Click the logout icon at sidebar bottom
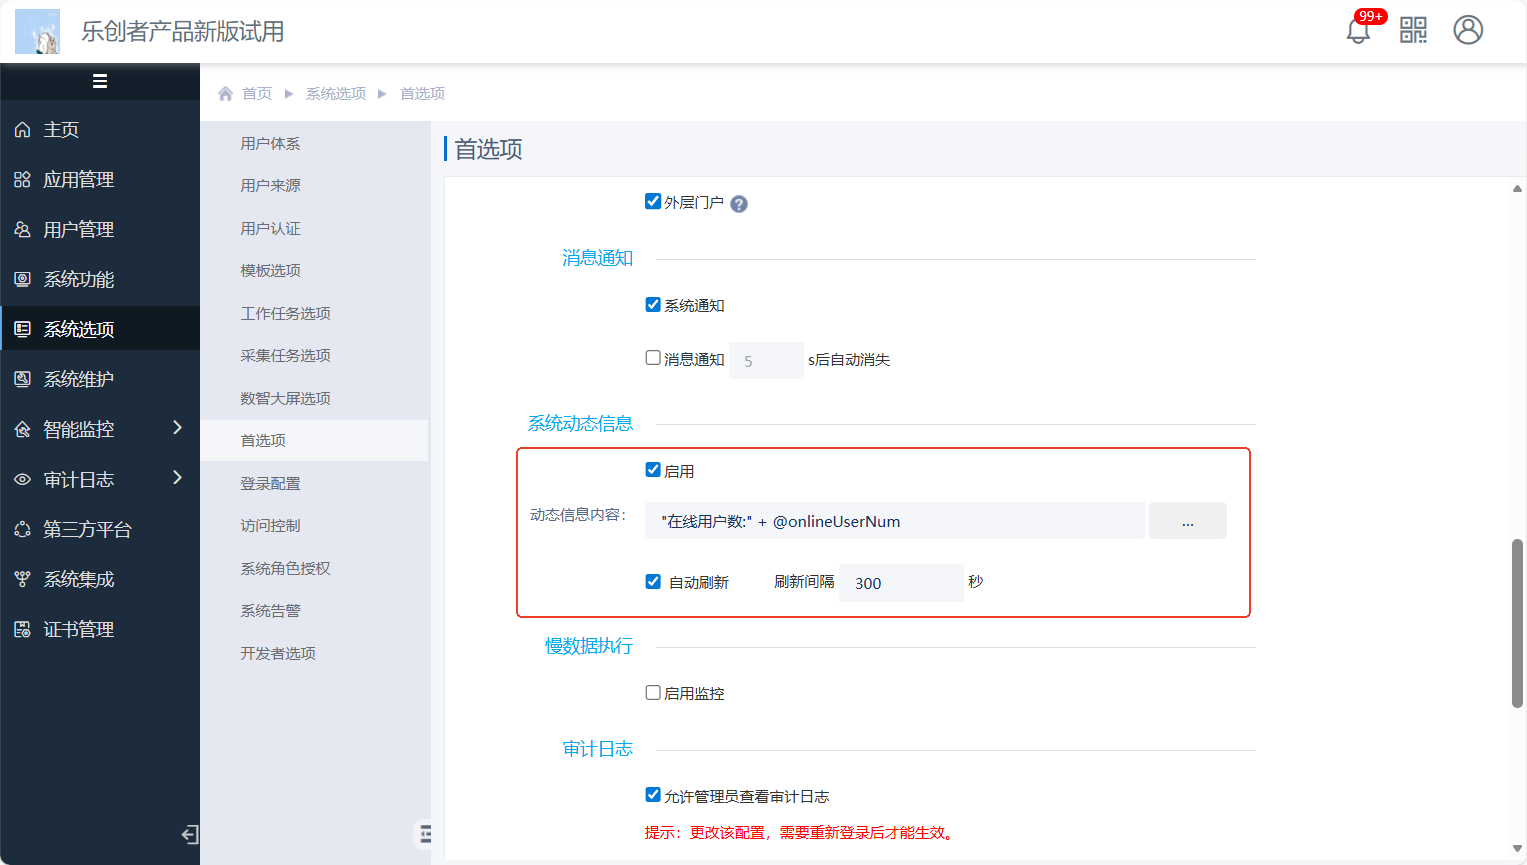The height and width of the screenshot is (865, 1527). [189, 834]
